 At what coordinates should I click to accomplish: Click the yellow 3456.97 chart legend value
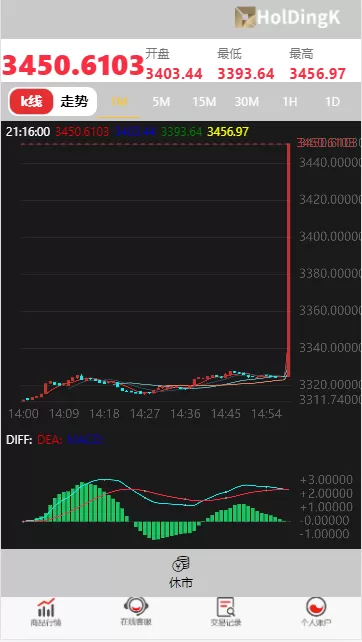(228, 132)
